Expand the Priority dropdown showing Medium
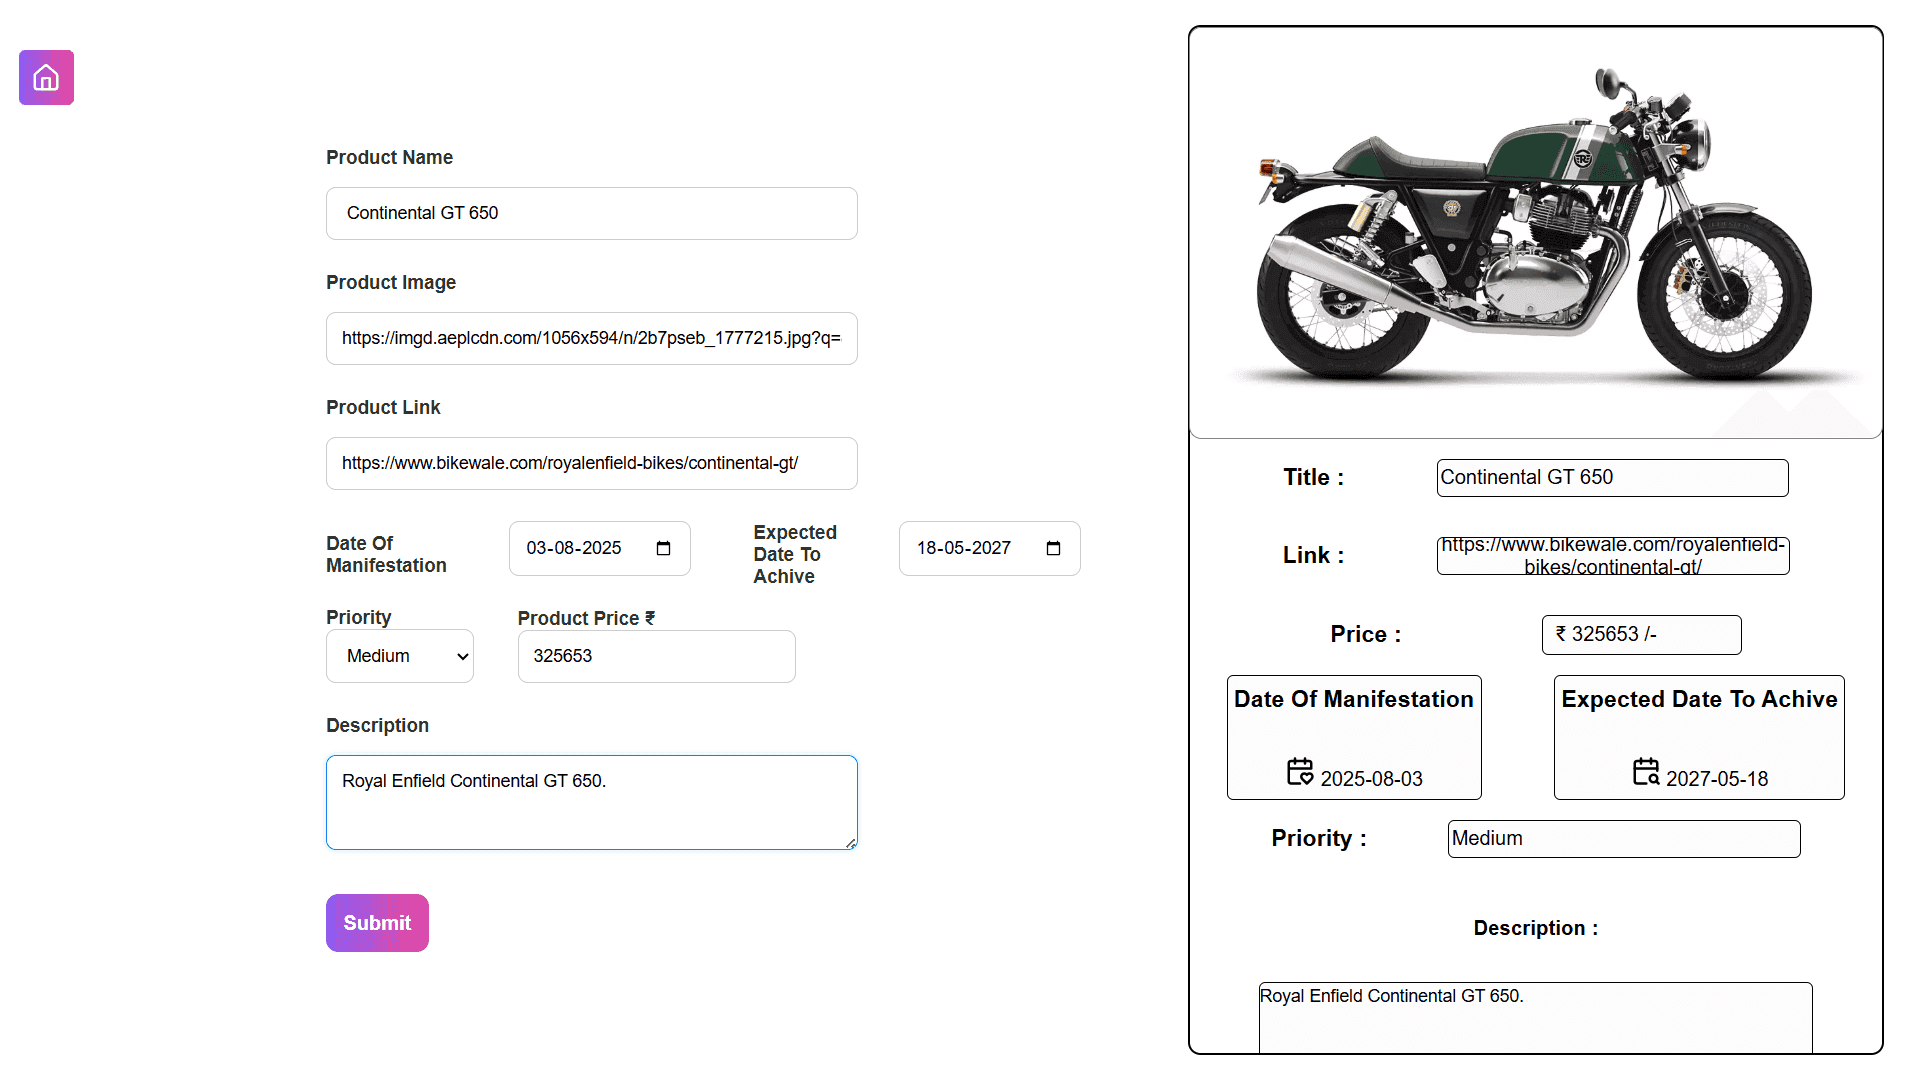 tap(399, 656)
